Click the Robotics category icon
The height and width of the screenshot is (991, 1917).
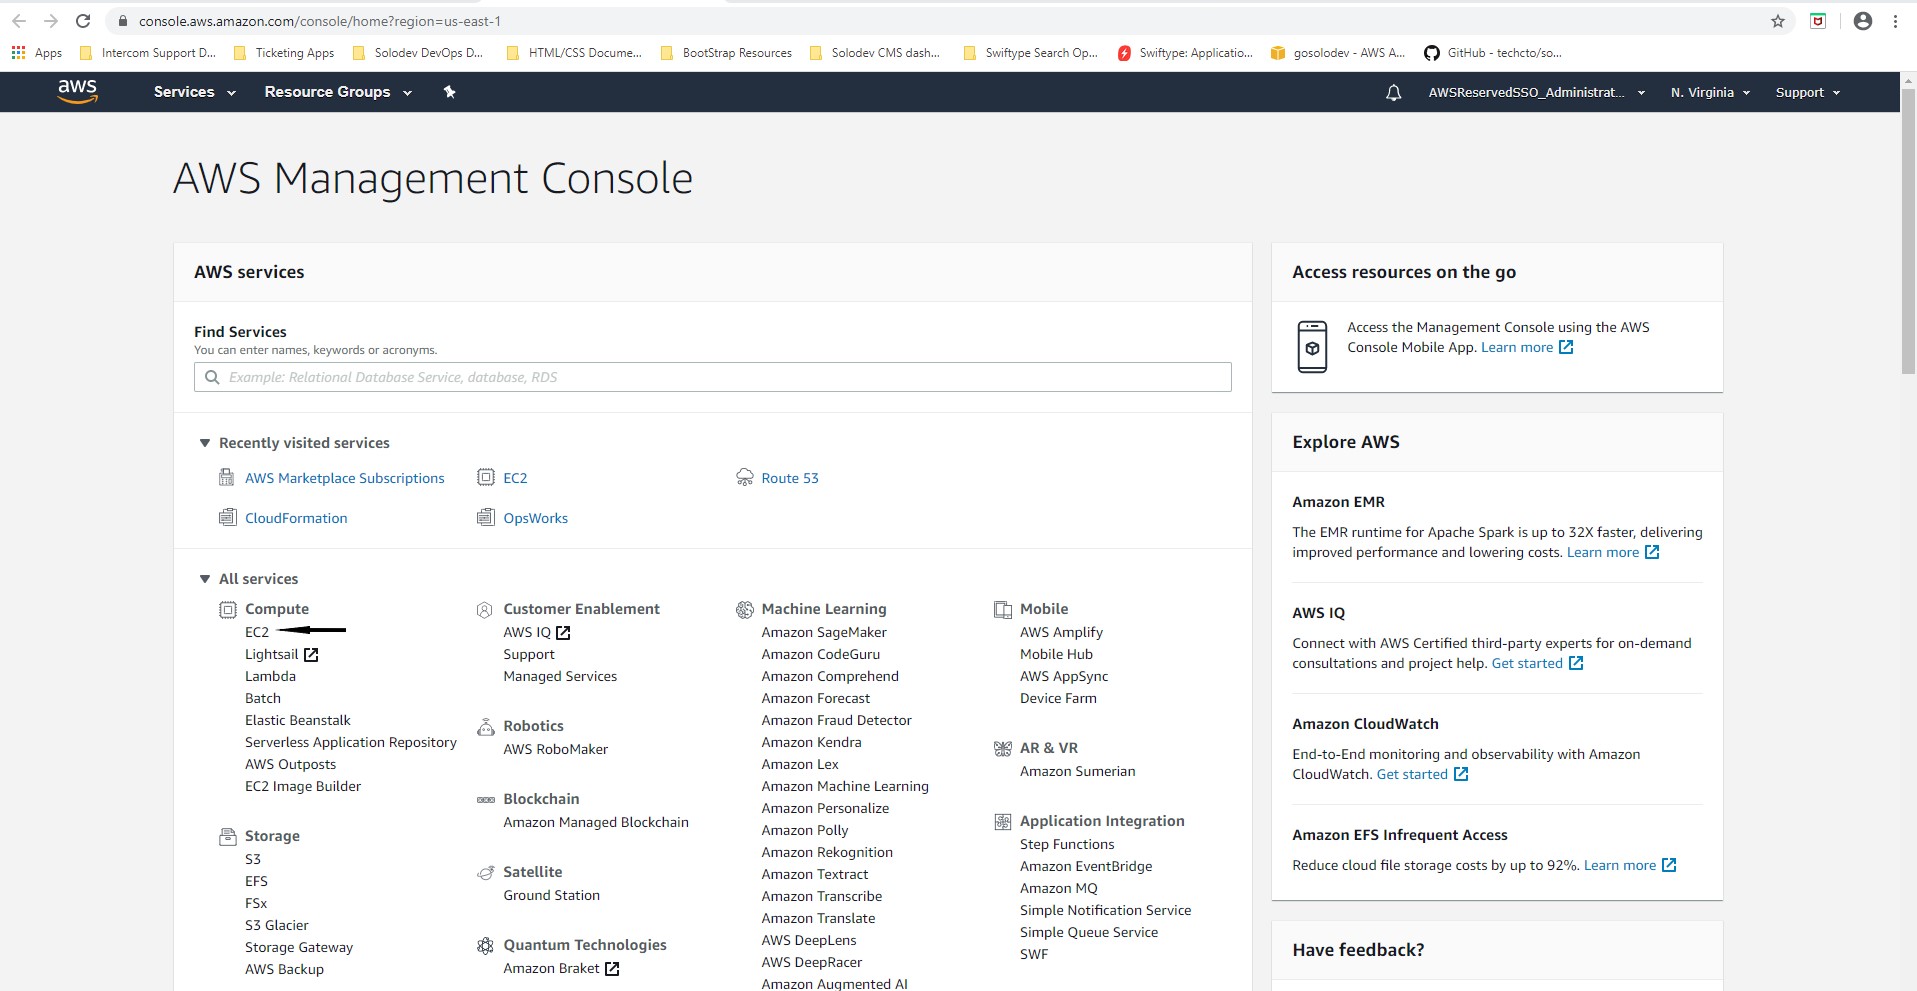[486, 726]
